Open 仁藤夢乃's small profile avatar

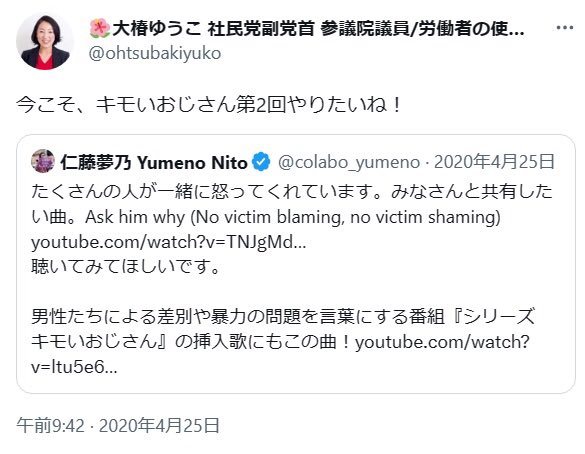pos(43,161)
